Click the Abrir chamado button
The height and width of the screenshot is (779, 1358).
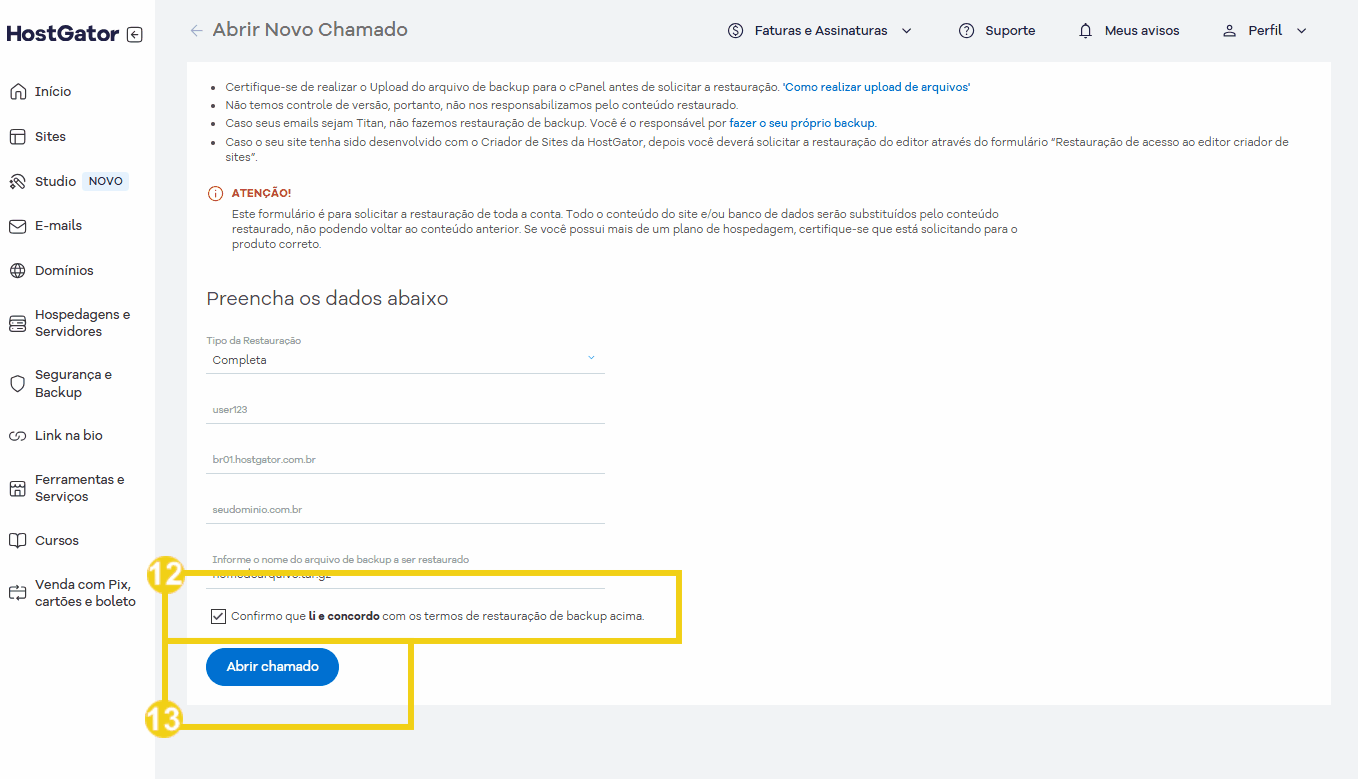[272, 667]
